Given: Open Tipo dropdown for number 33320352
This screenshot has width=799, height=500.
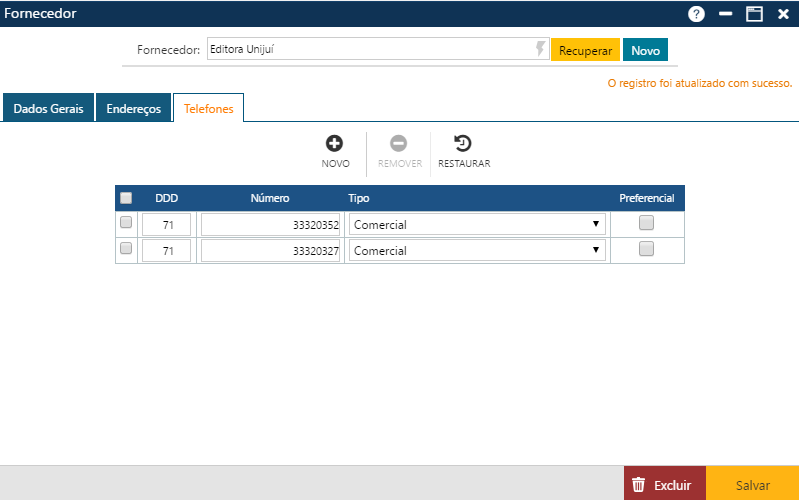Looking at the screenshot, I should click(477, 224).
